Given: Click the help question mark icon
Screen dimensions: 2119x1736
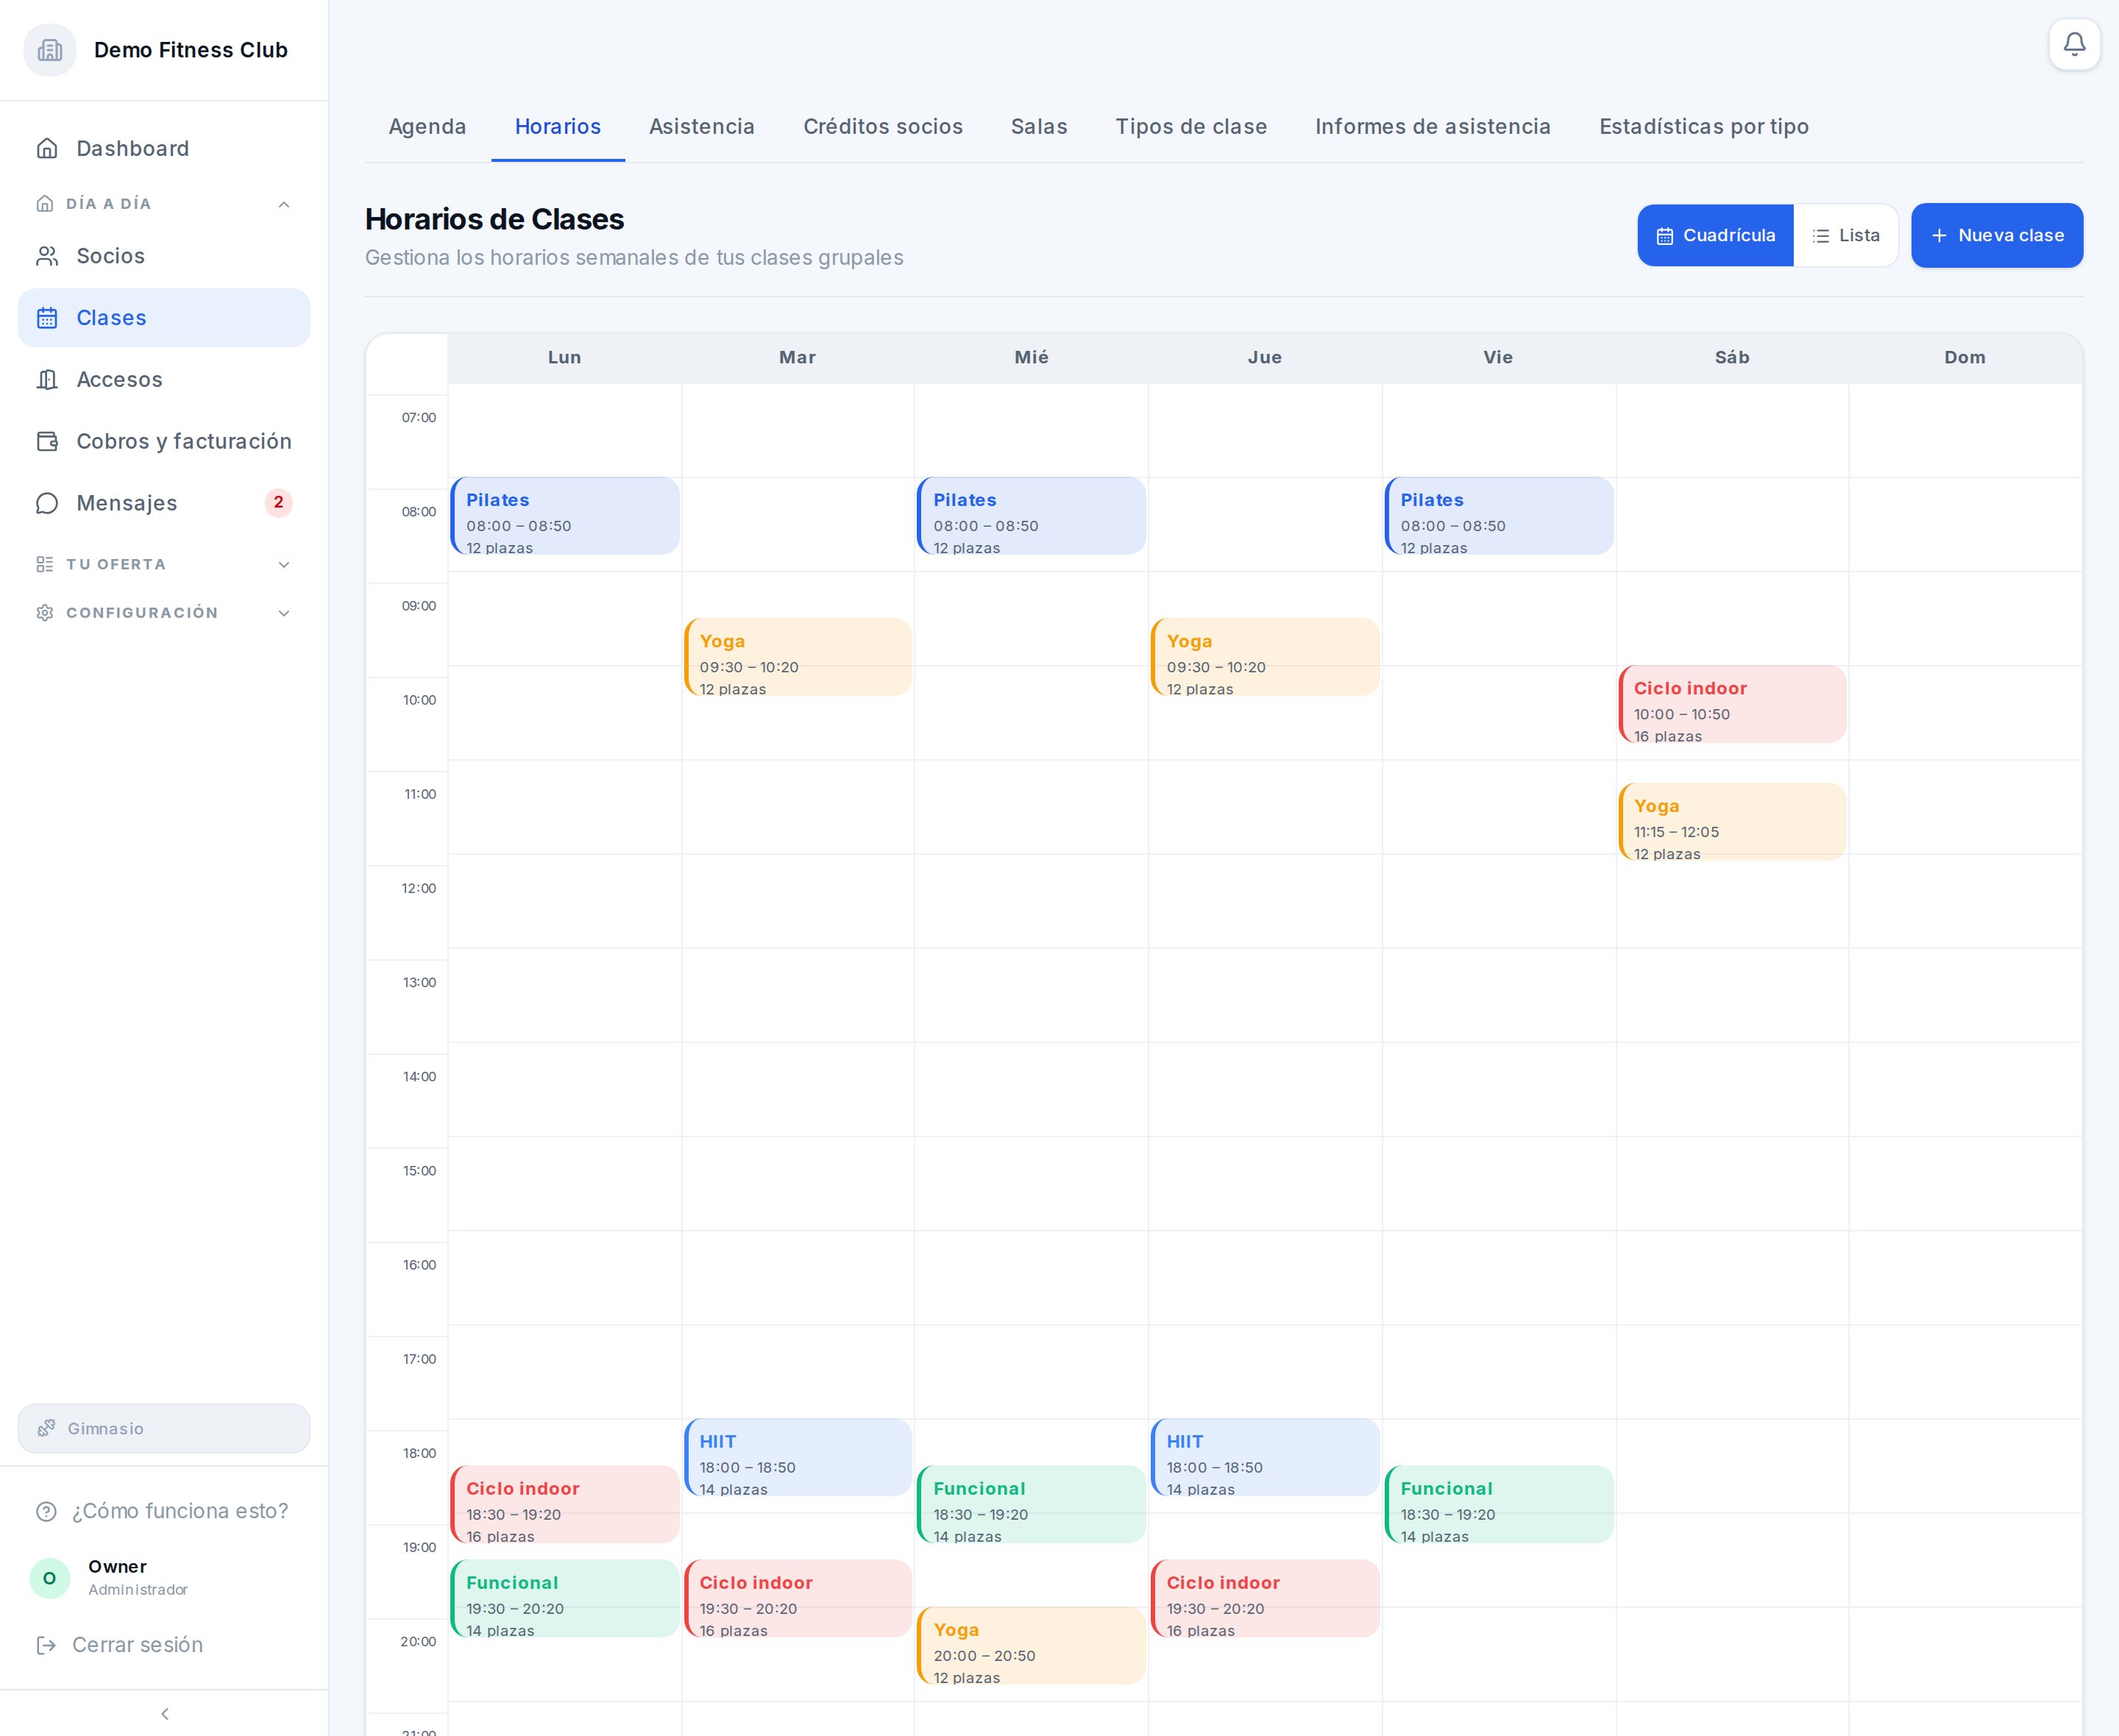Looking at the screenshot, I should click(x=46, y=1511).
